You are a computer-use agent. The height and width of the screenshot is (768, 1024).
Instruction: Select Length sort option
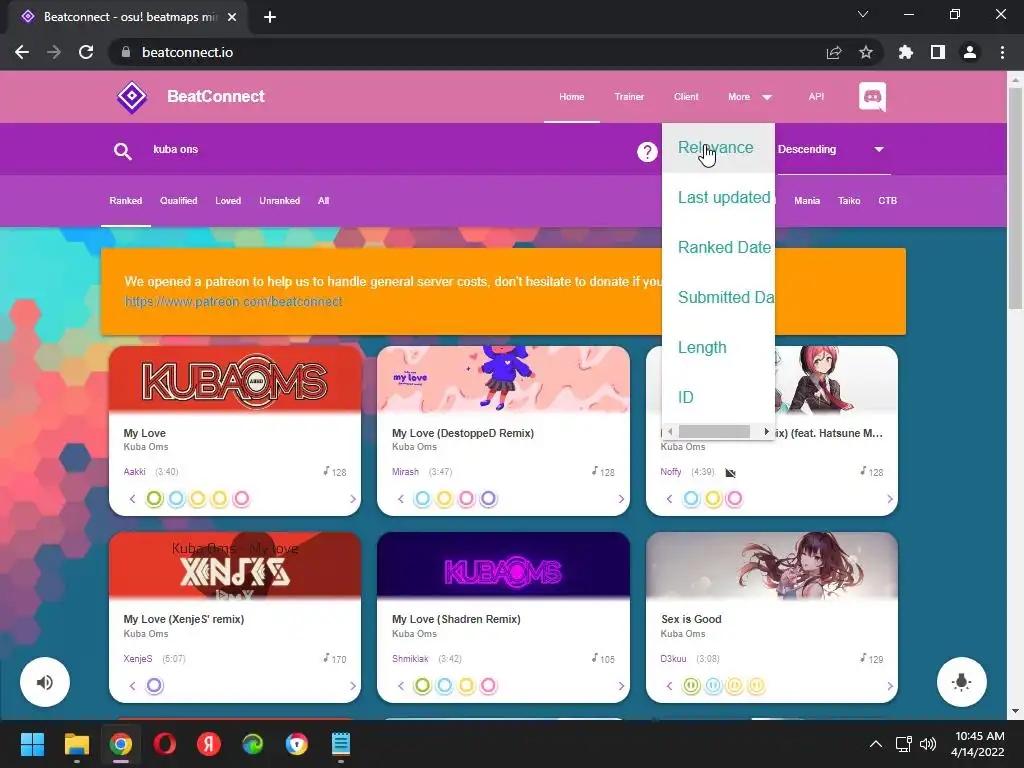tap(718, 347)
